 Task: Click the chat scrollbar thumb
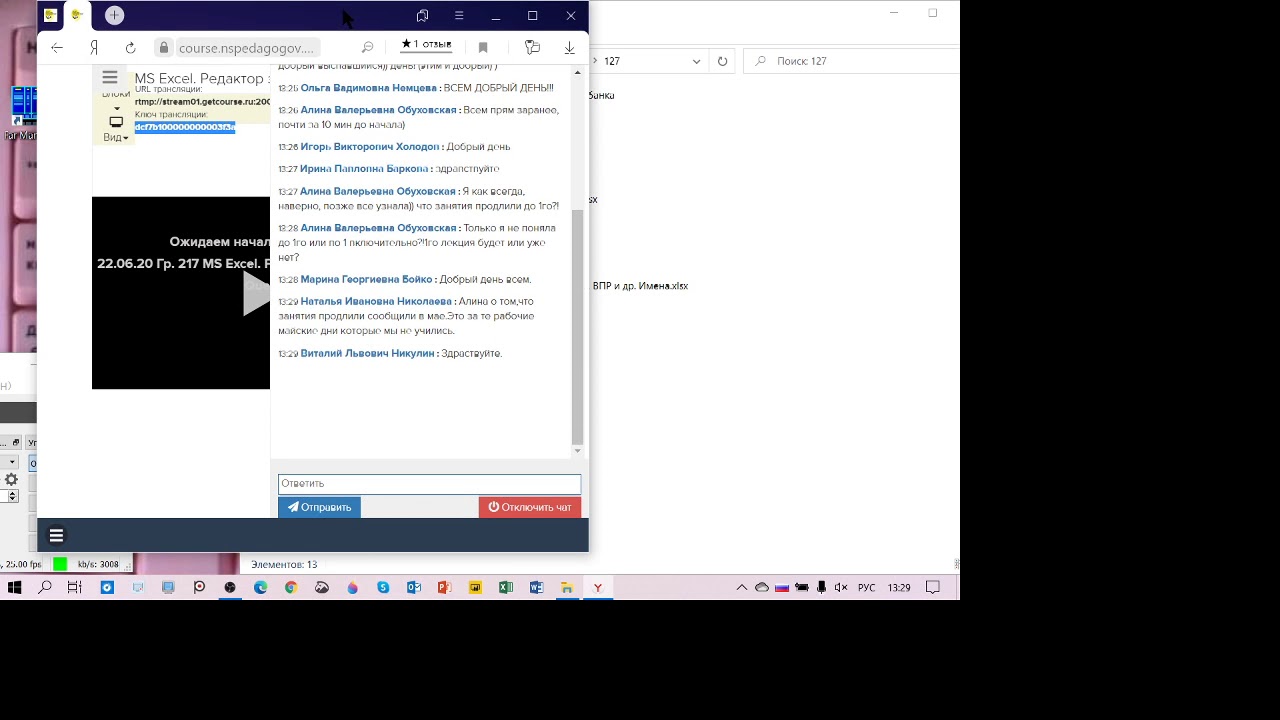pyautogui.click(x=577, y=327)
